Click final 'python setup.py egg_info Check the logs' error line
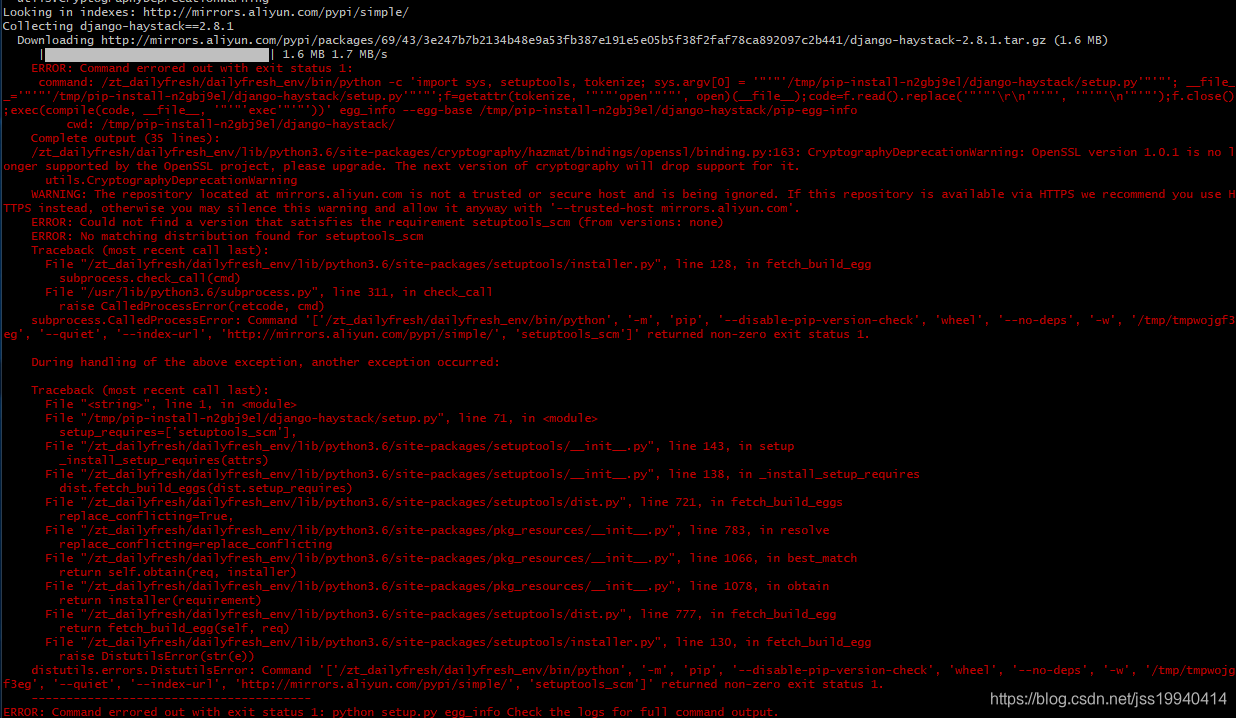The height and width of the screenshot is (718, 1237). (x=390, y=712)
